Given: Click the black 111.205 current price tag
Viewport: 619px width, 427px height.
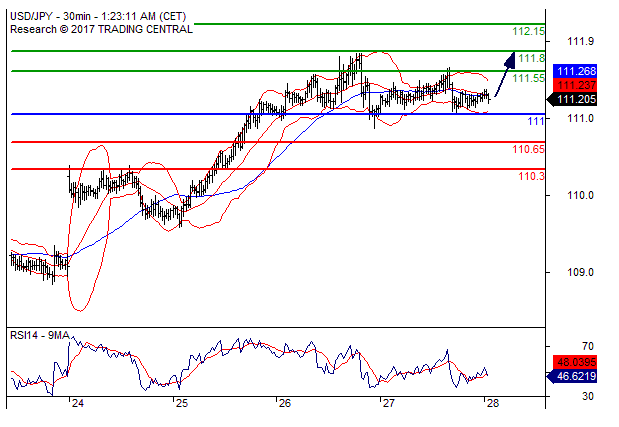Looking at the screenshot, I should tap(572, 99).
